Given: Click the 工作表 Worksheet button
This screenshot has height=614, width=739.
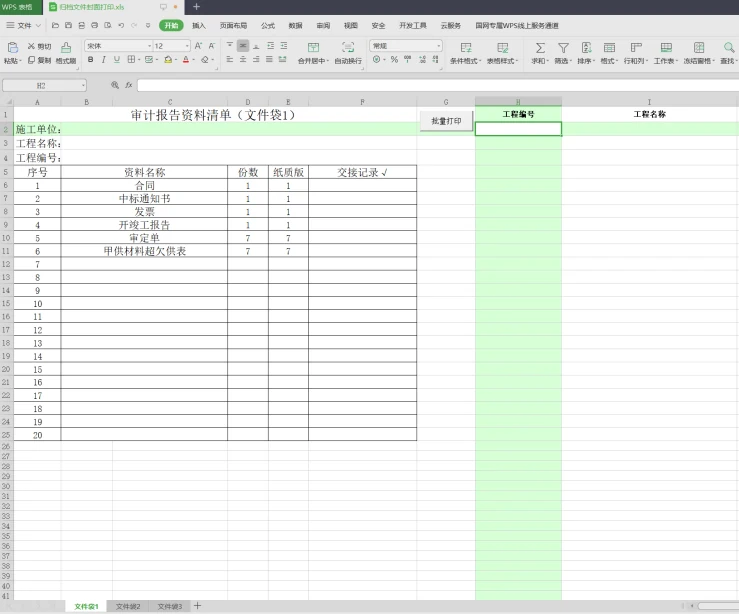Looking at the screenshot, I should (x=666, y=53).
